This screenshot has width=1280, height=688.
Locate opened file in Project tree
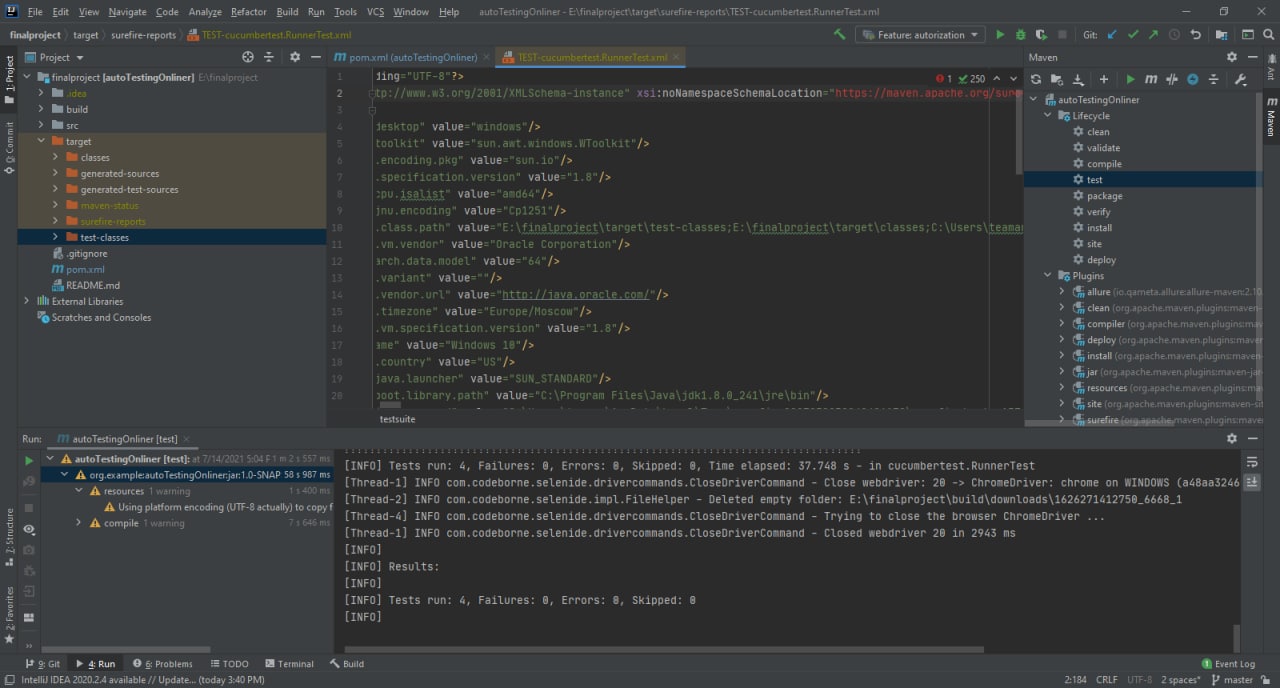click(x=247, y=57)
